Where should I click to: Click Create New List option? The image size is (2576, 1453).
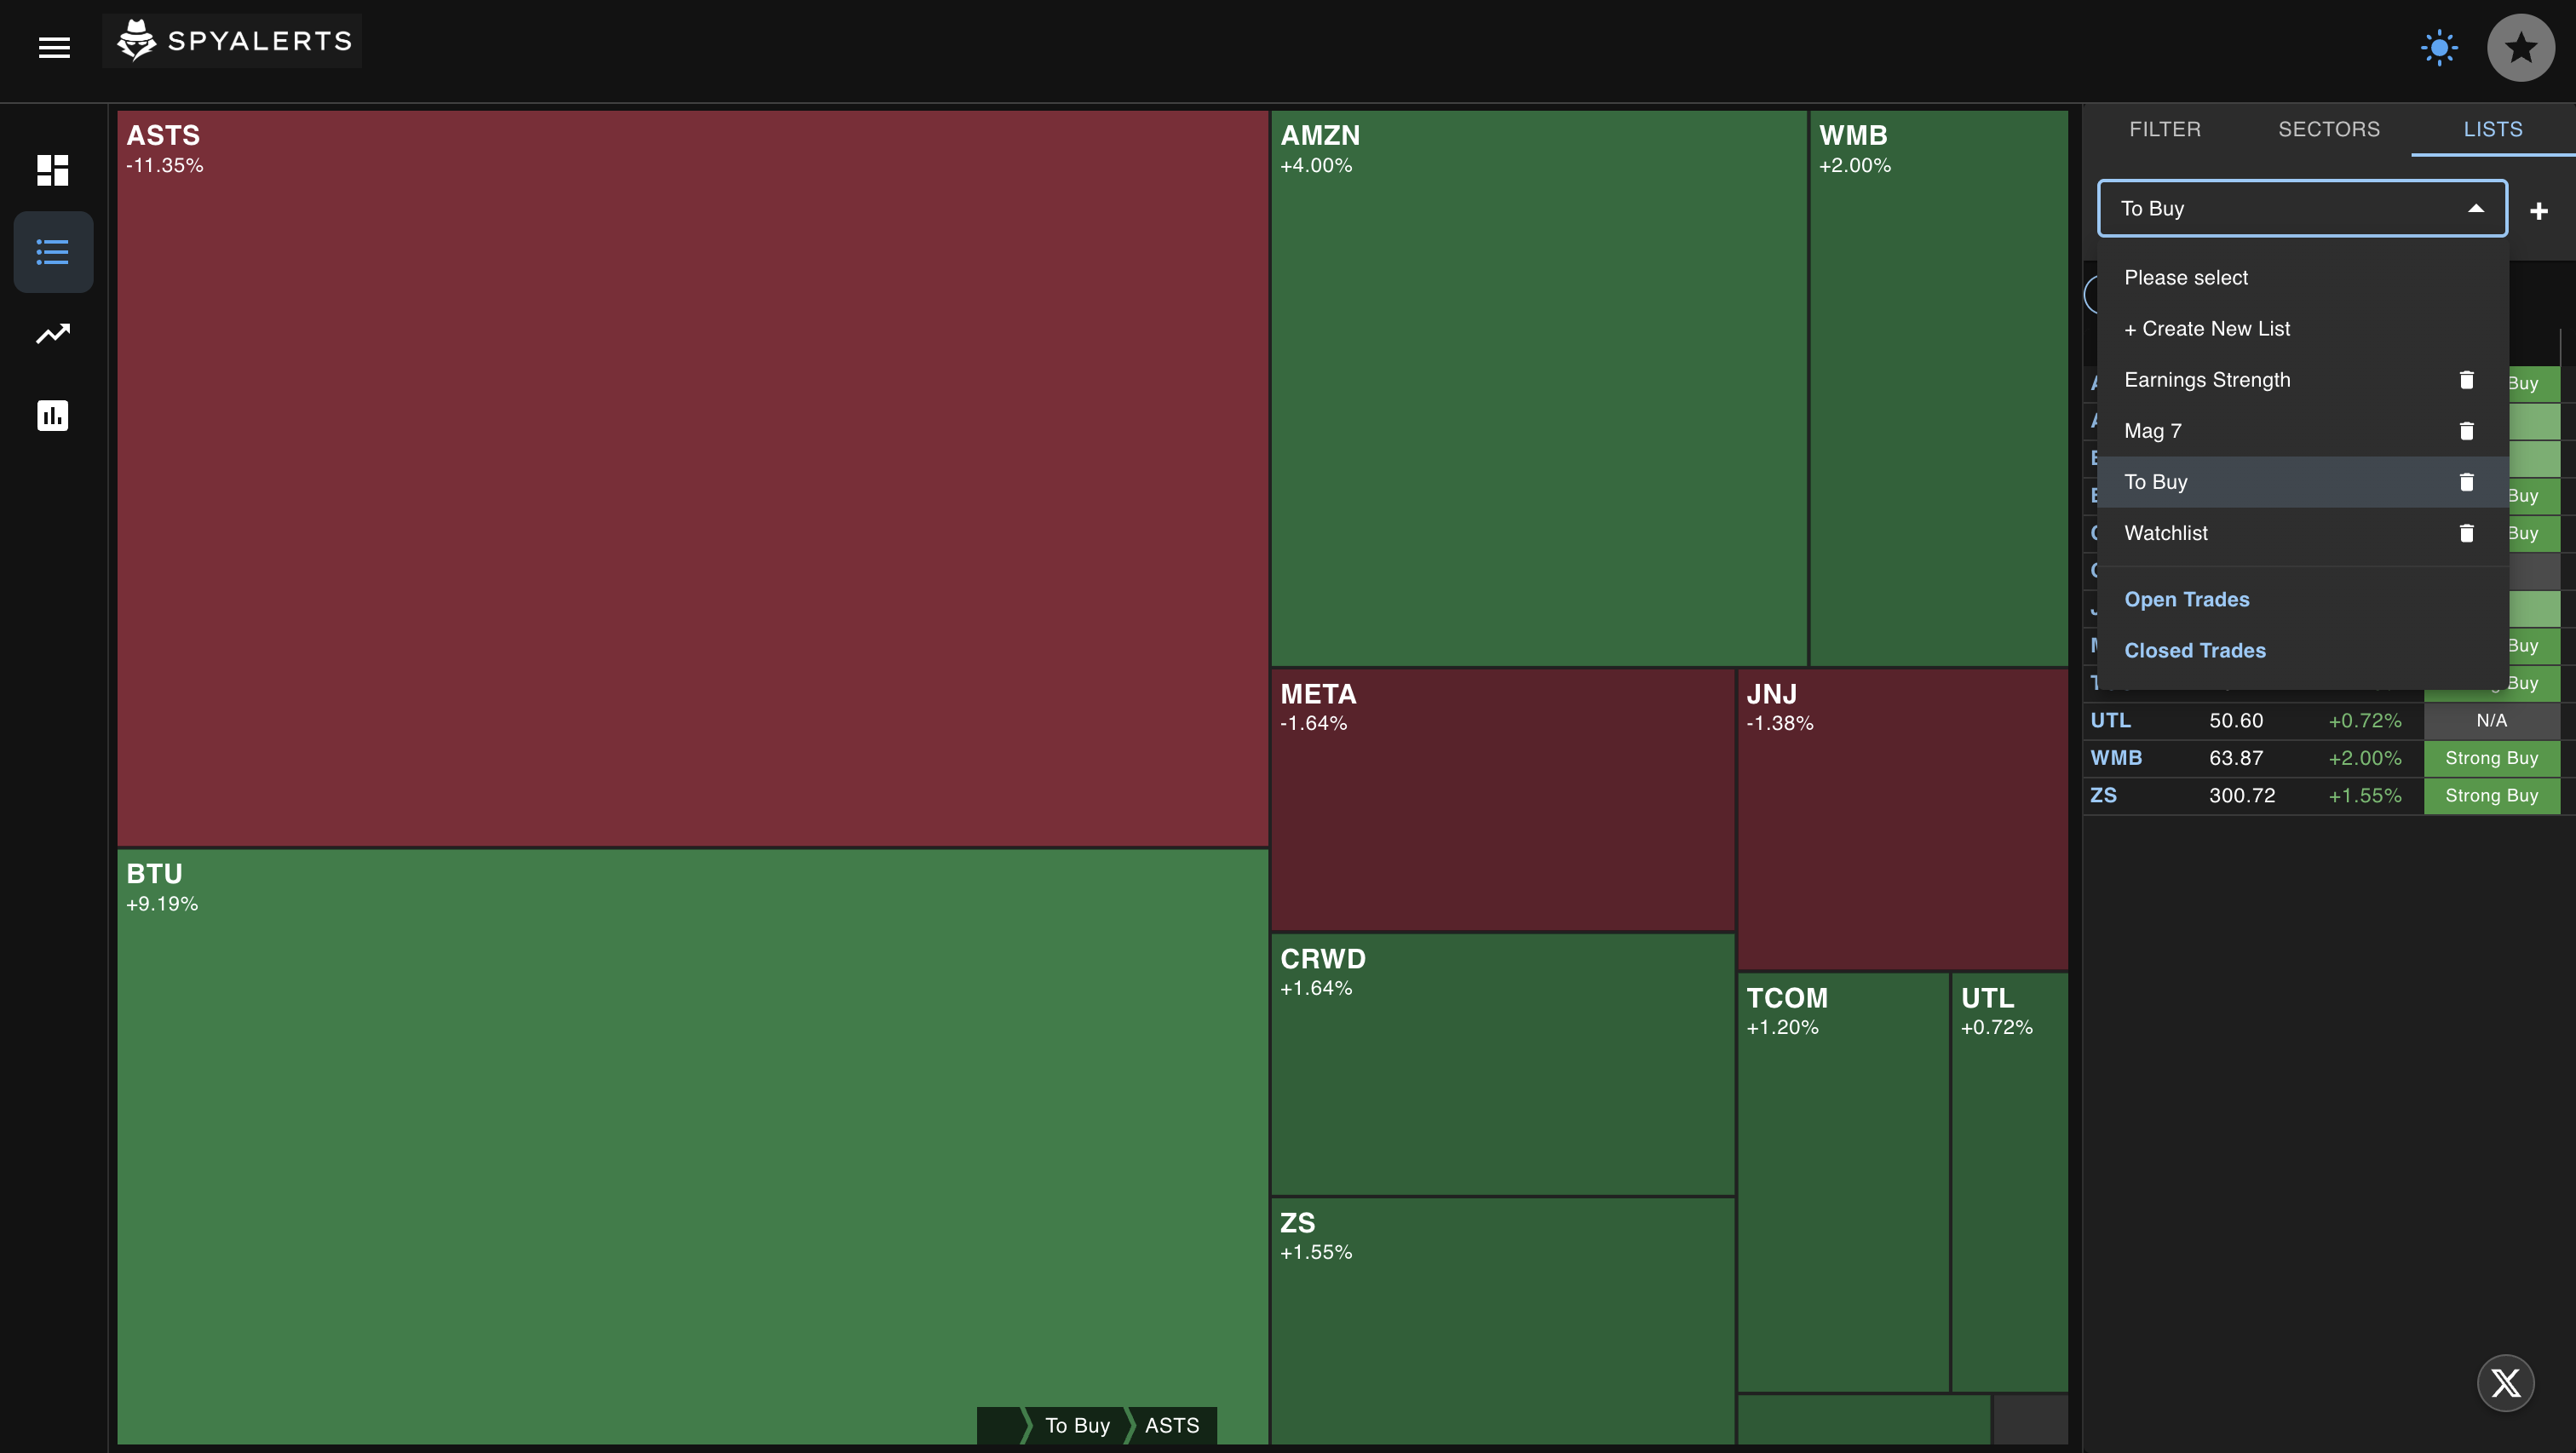(x=2206, y=328)
